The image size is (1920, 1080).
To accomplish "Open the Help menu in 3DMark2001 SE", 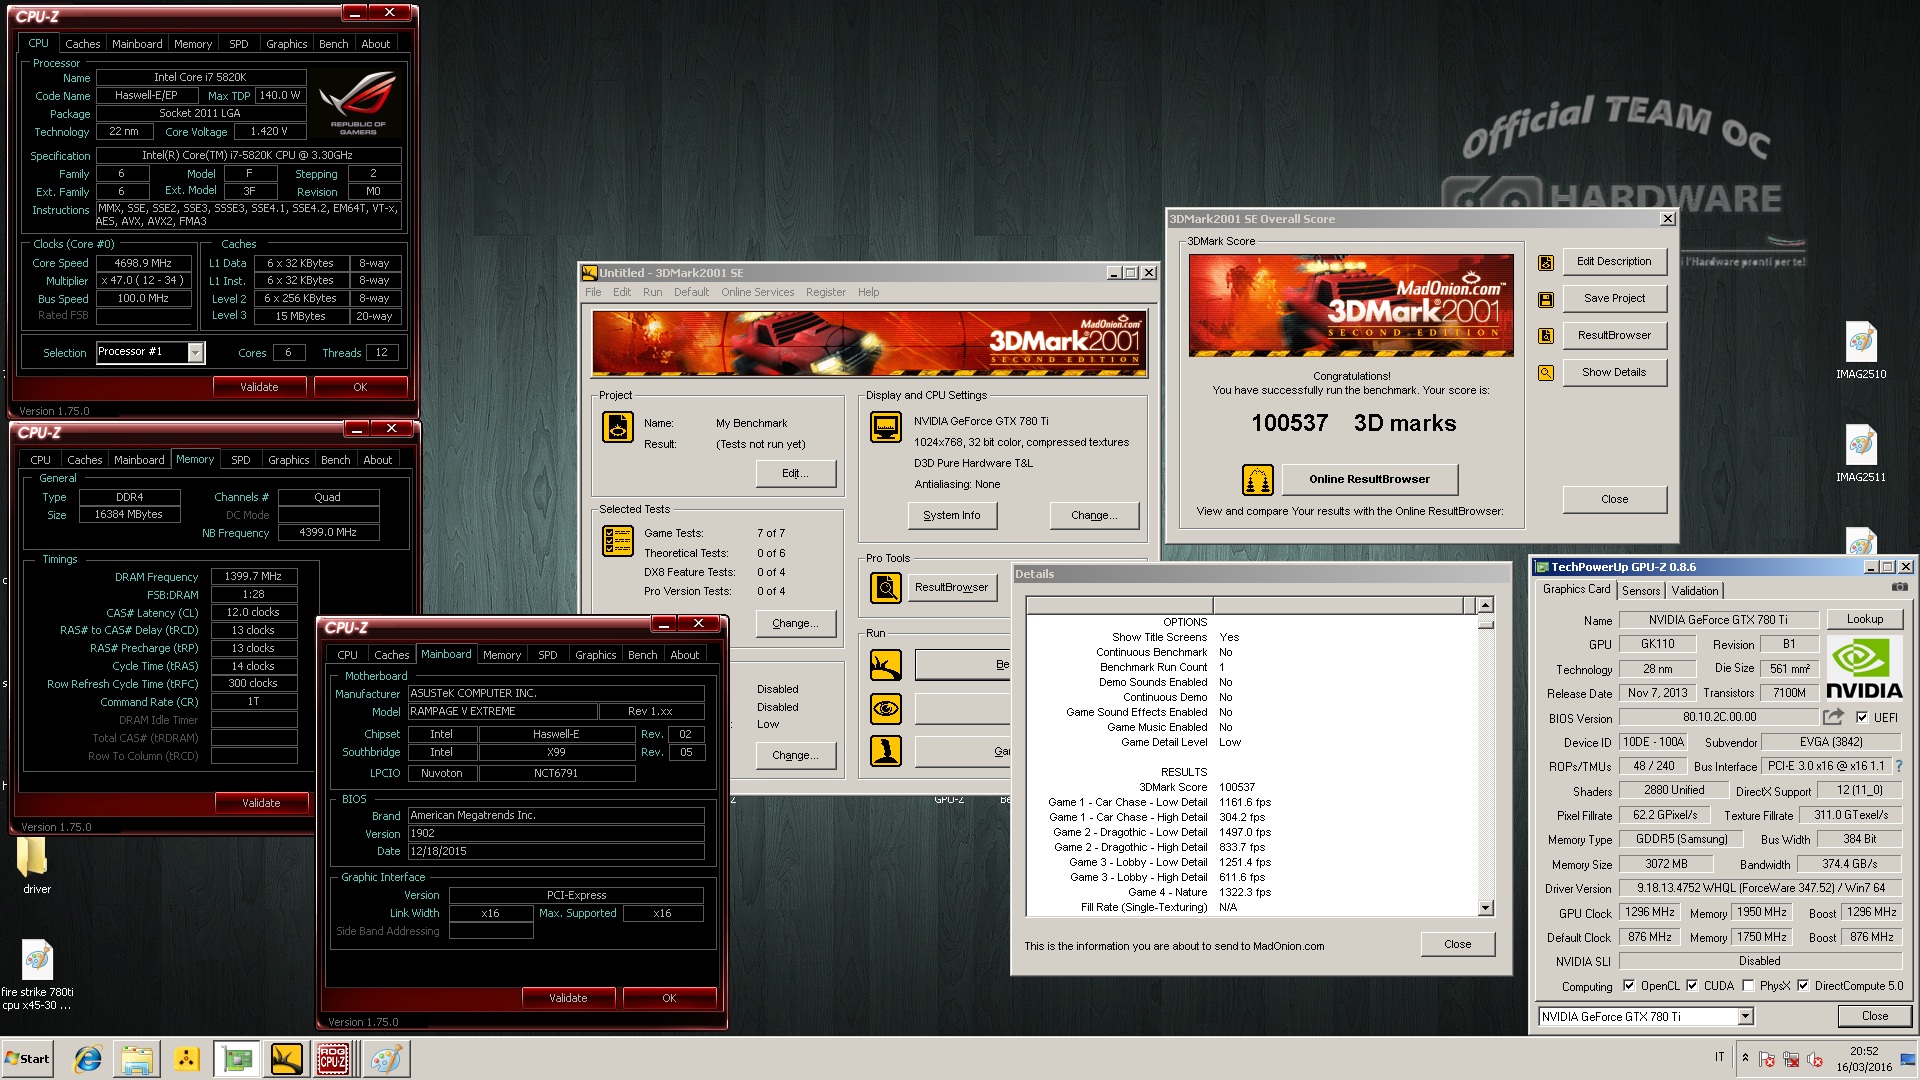I will [868, 292].
